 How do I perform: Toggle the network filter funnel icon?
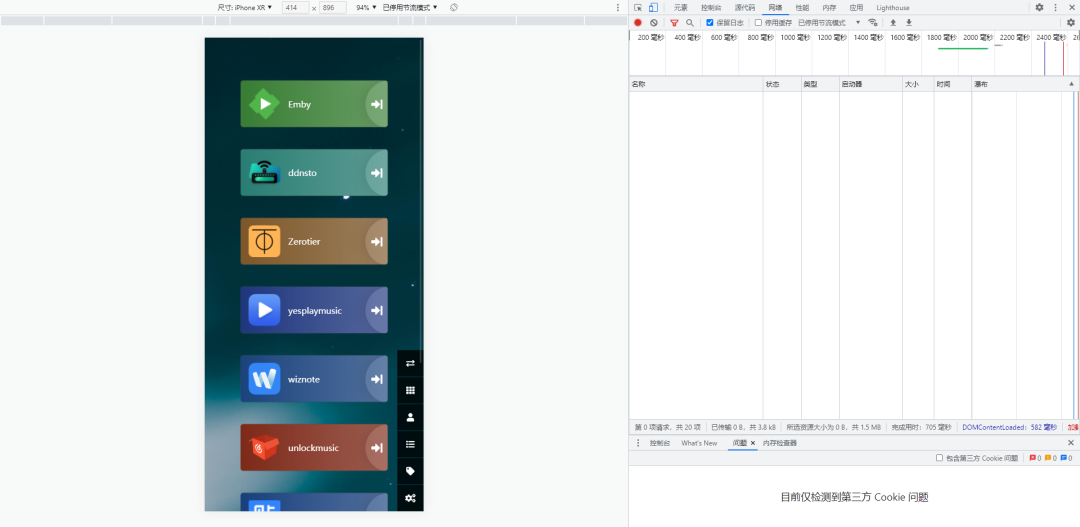(674, 23)
